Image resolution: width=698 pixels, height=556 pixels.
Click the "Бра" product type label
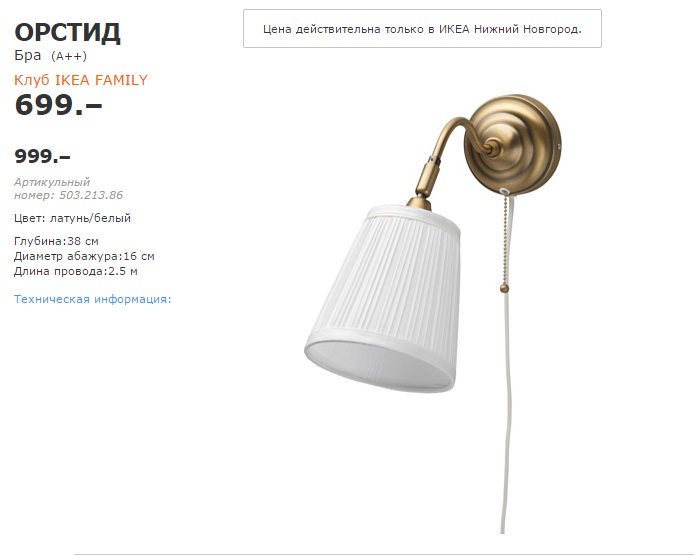28,55
